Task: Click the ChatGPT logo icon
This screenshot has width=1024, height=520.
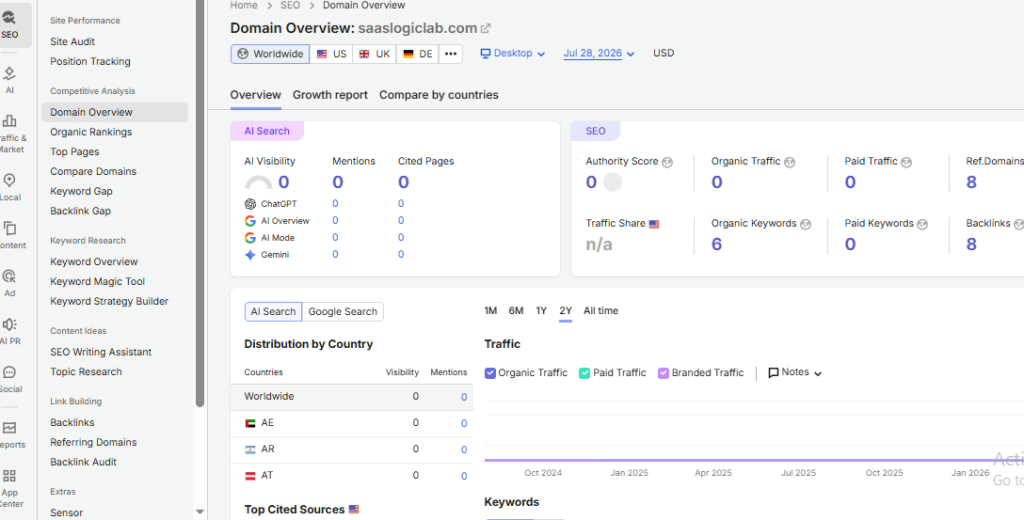Action: coord(250,204)
